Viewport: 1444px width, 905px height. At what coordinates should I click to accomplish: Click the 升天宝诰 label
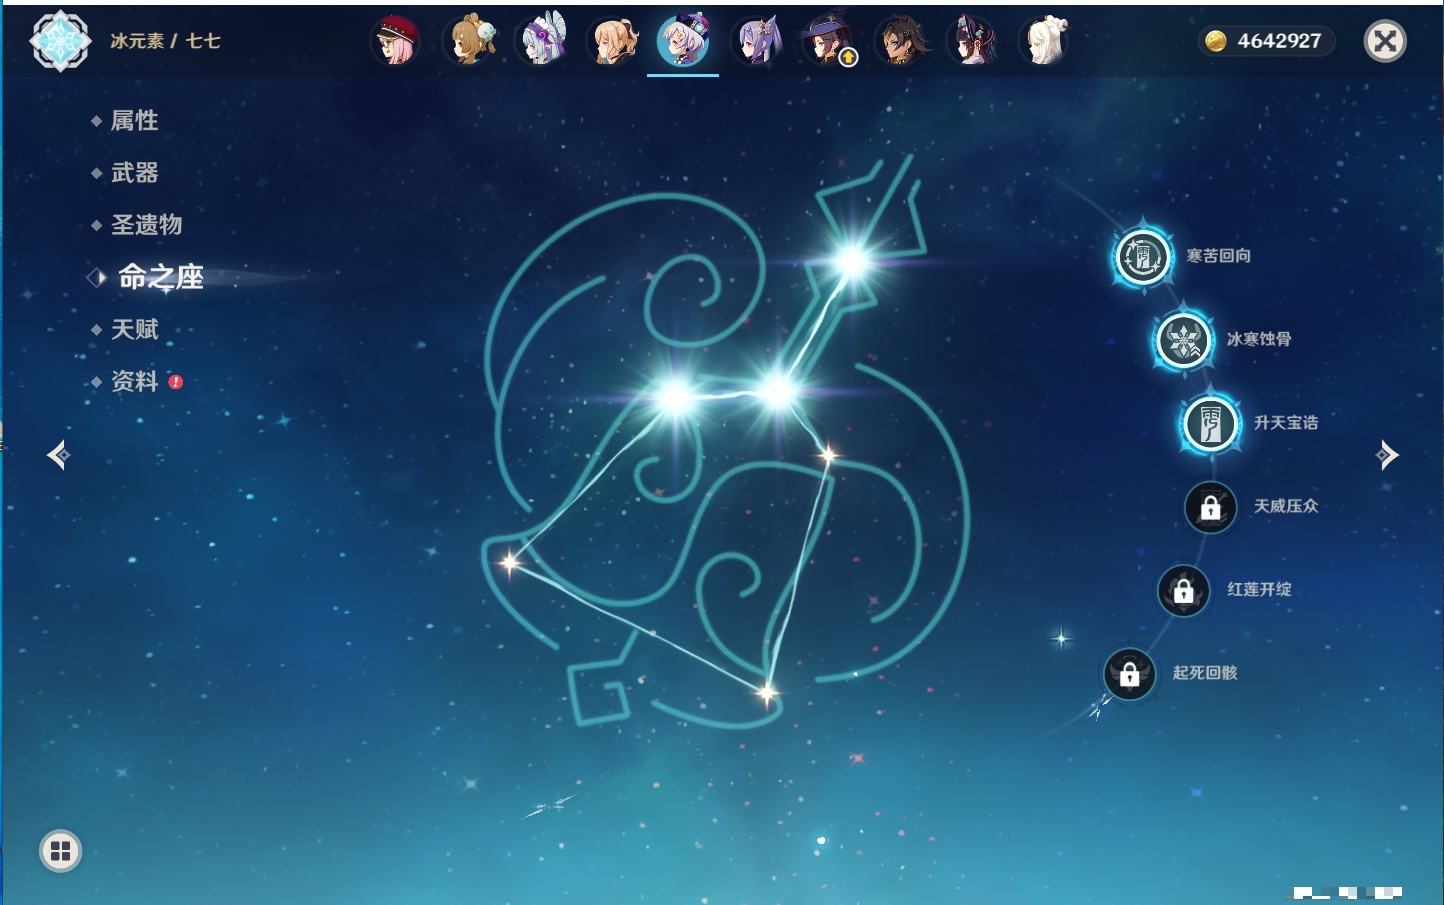click(1286, 423)
